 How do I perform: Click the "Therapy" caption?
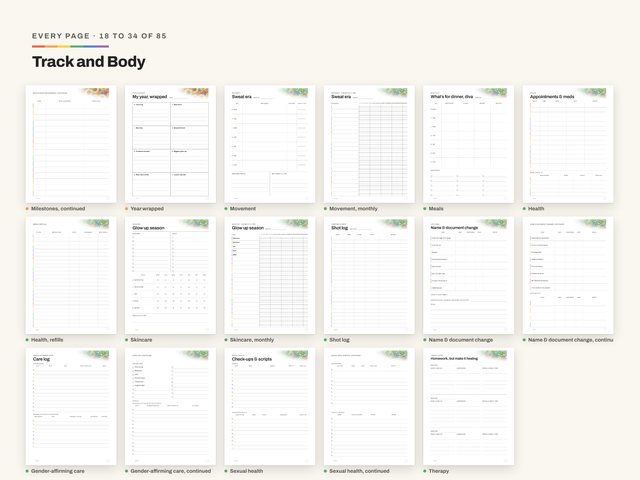click(x=439, y=471)
